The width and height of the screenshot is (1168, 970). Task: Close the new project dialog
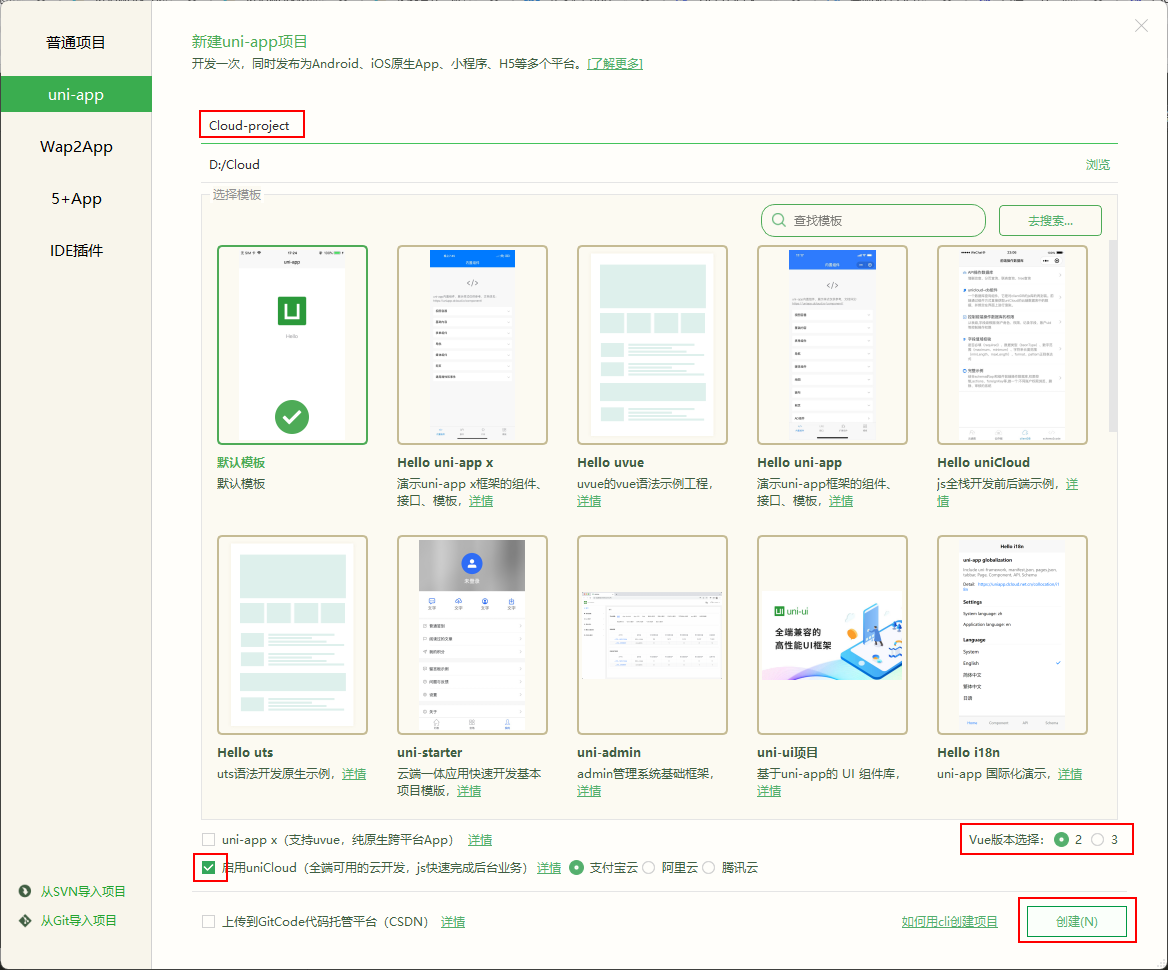(x=1141, y=26)
